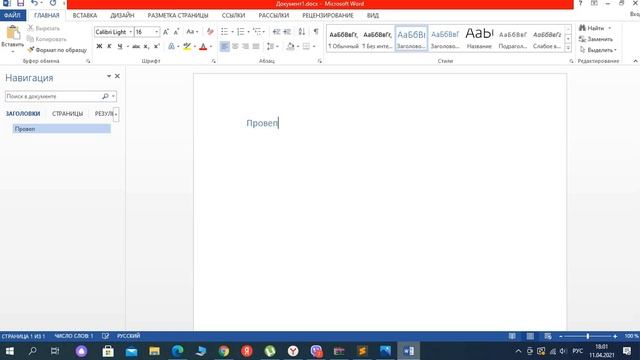Expand the styles gallery with the More arrow

[x=568, y=48]
